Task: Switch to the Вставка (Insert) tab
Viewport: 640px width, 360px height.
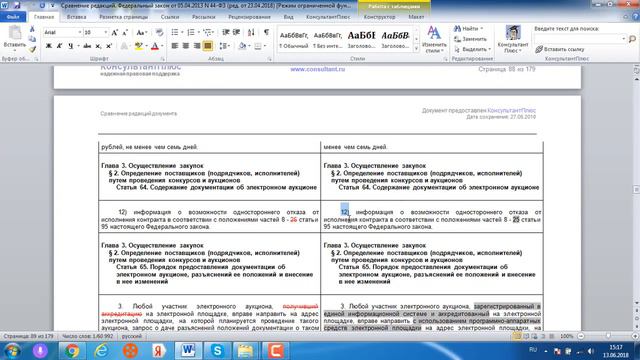Action: (76, 17)
